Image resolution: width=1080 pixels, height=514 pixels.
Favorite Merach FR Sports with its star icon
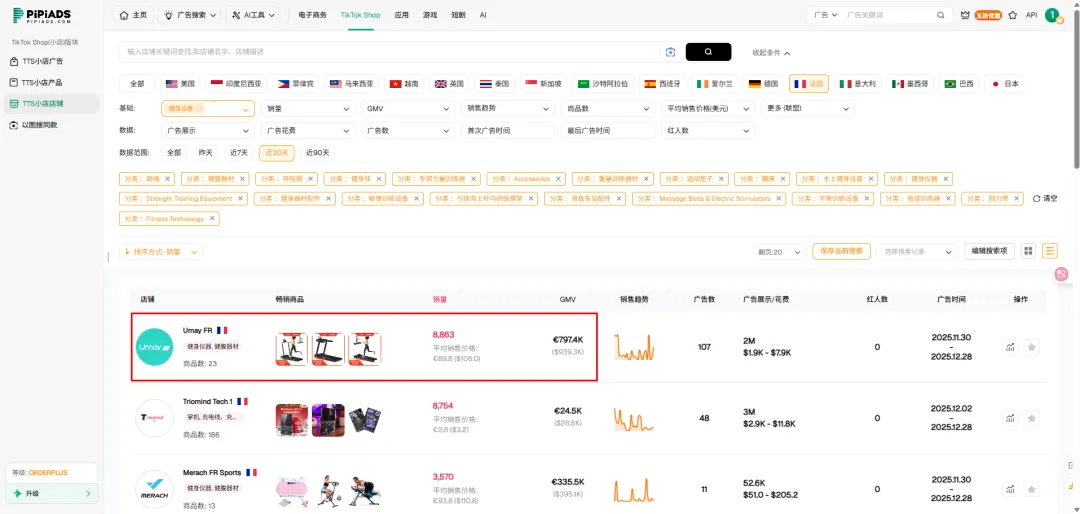click(x=1031, y=489)
